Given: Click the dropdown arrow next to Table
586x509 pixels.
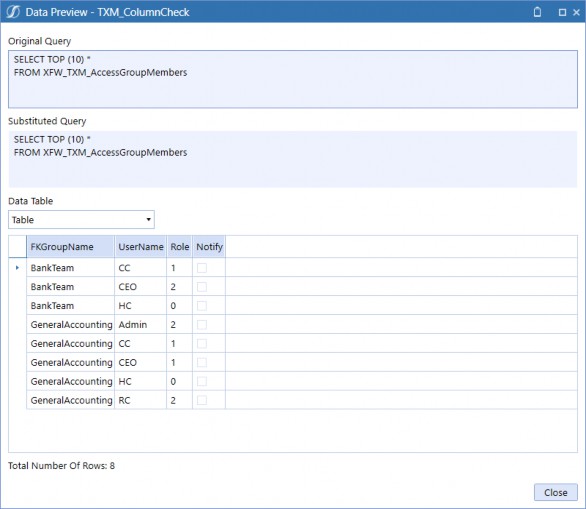Looking at the screenshot, I should point(148,219).
